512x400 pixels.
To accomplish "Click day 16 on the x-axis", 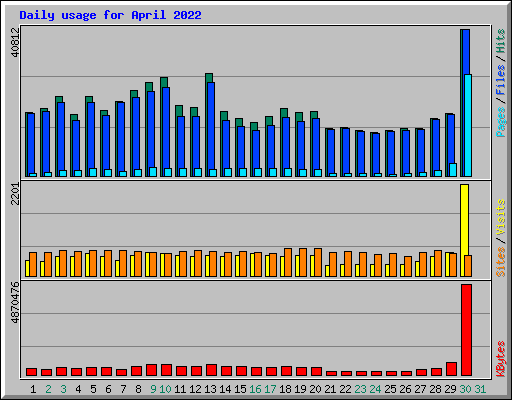I will (255, 389).
